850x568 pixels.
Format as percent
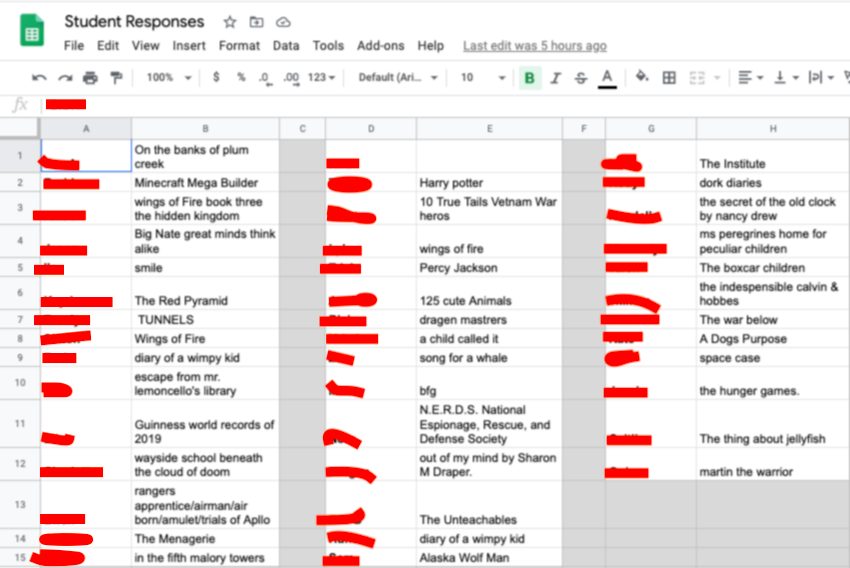(x=241, y=77)
